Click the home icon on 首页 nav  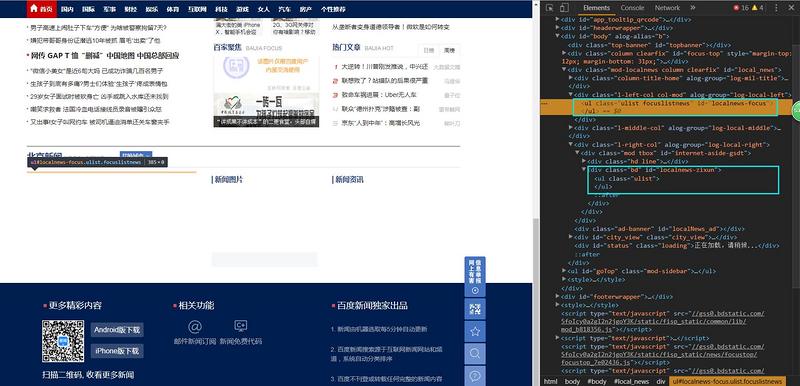click(34, 8)
